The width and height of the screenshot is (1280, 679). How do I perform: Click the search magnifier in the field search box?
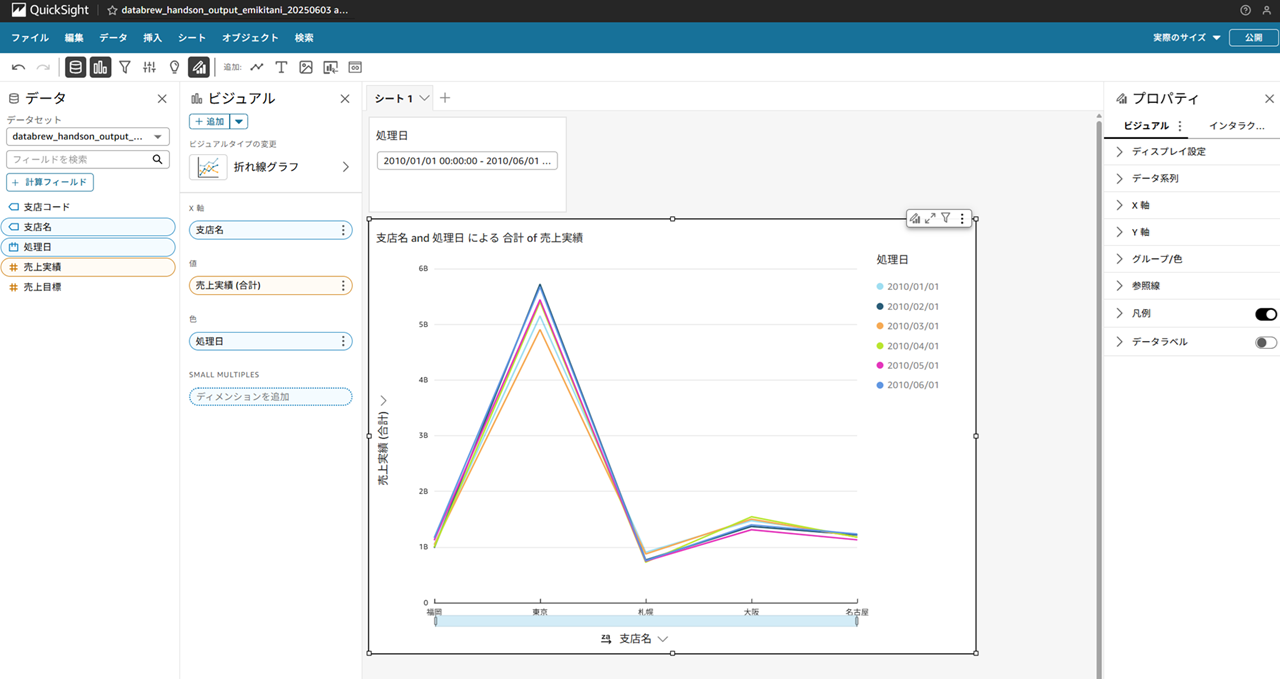click(157, 159)
